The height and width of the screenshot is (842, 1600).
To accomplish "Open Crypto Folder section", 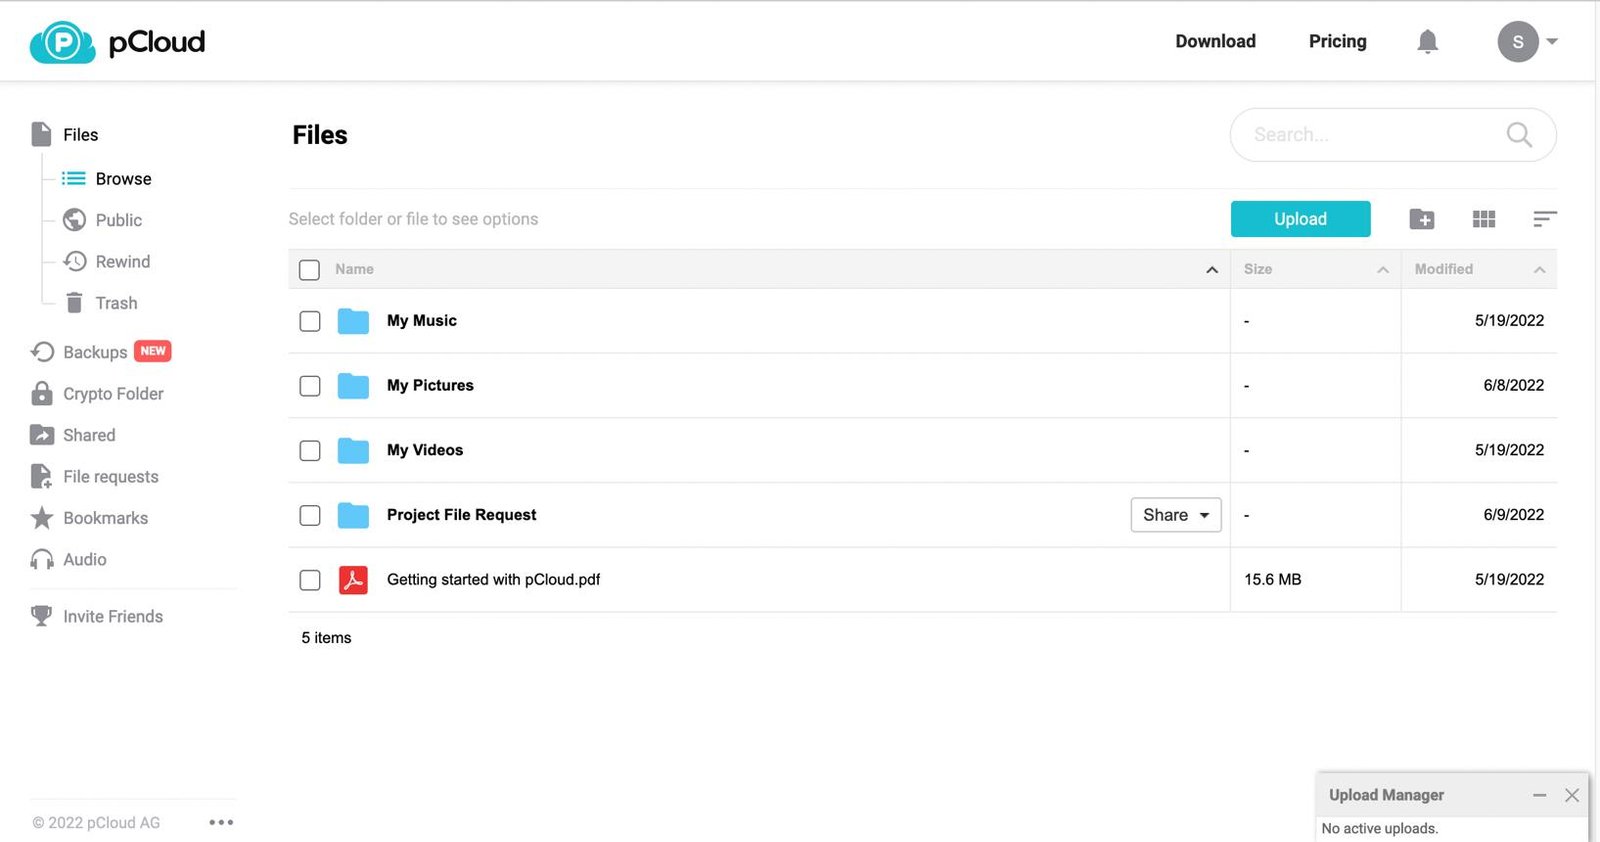I will 113,394.
